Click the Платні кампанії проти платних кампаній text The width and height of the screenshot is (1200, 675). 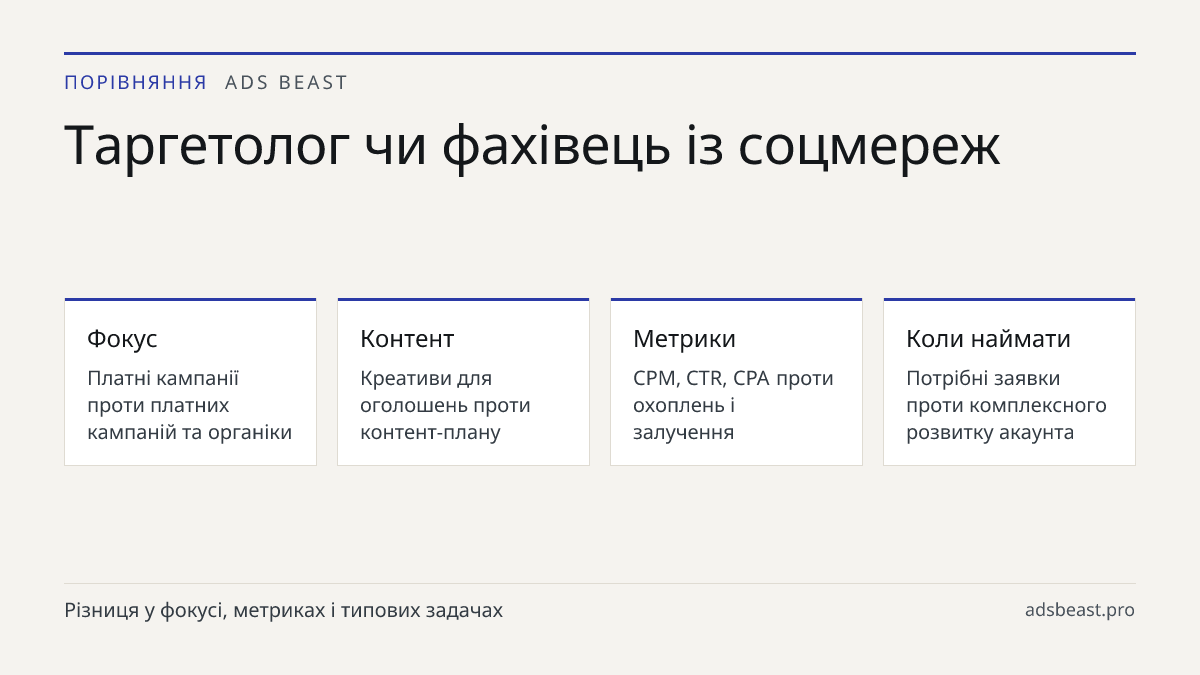[x=190, y=405]
